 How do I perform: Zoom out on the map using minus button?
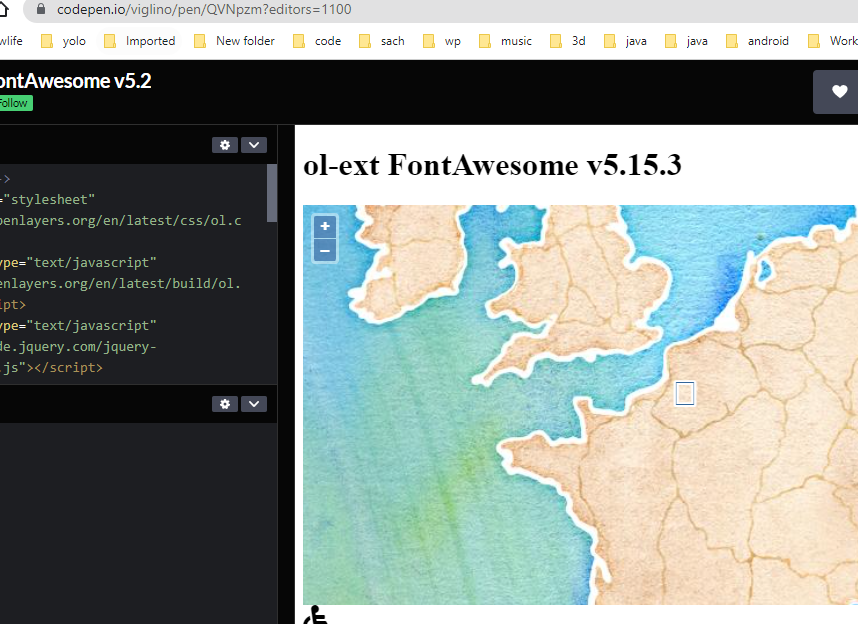coord(324,250)
